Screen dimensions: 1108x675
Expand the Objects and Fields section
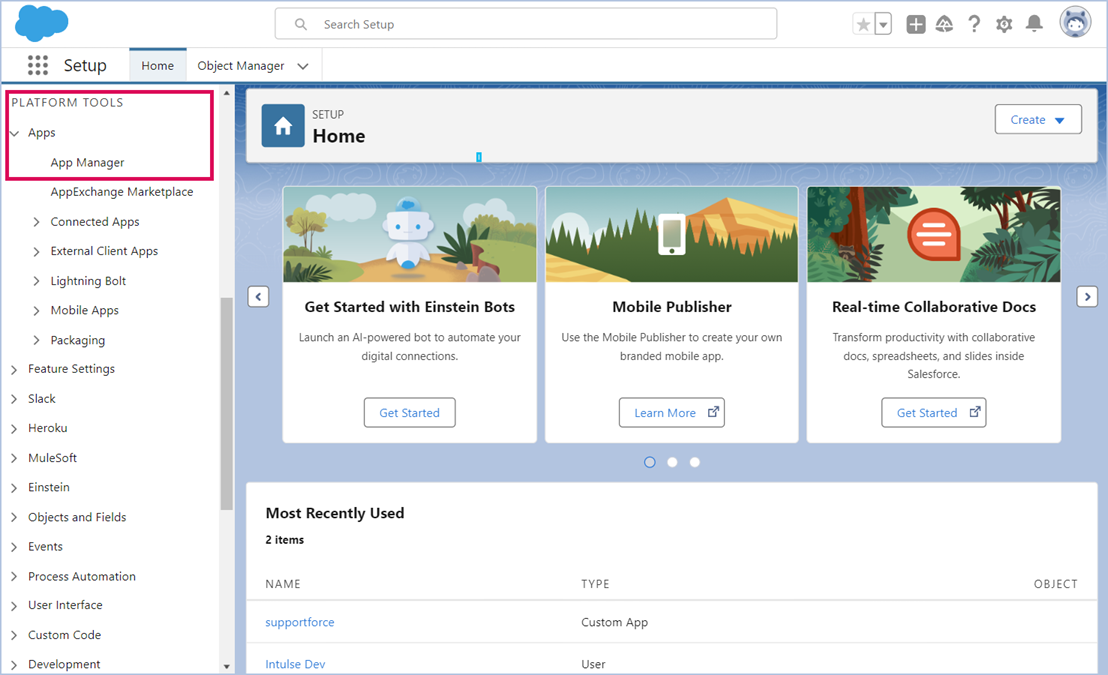14,518
